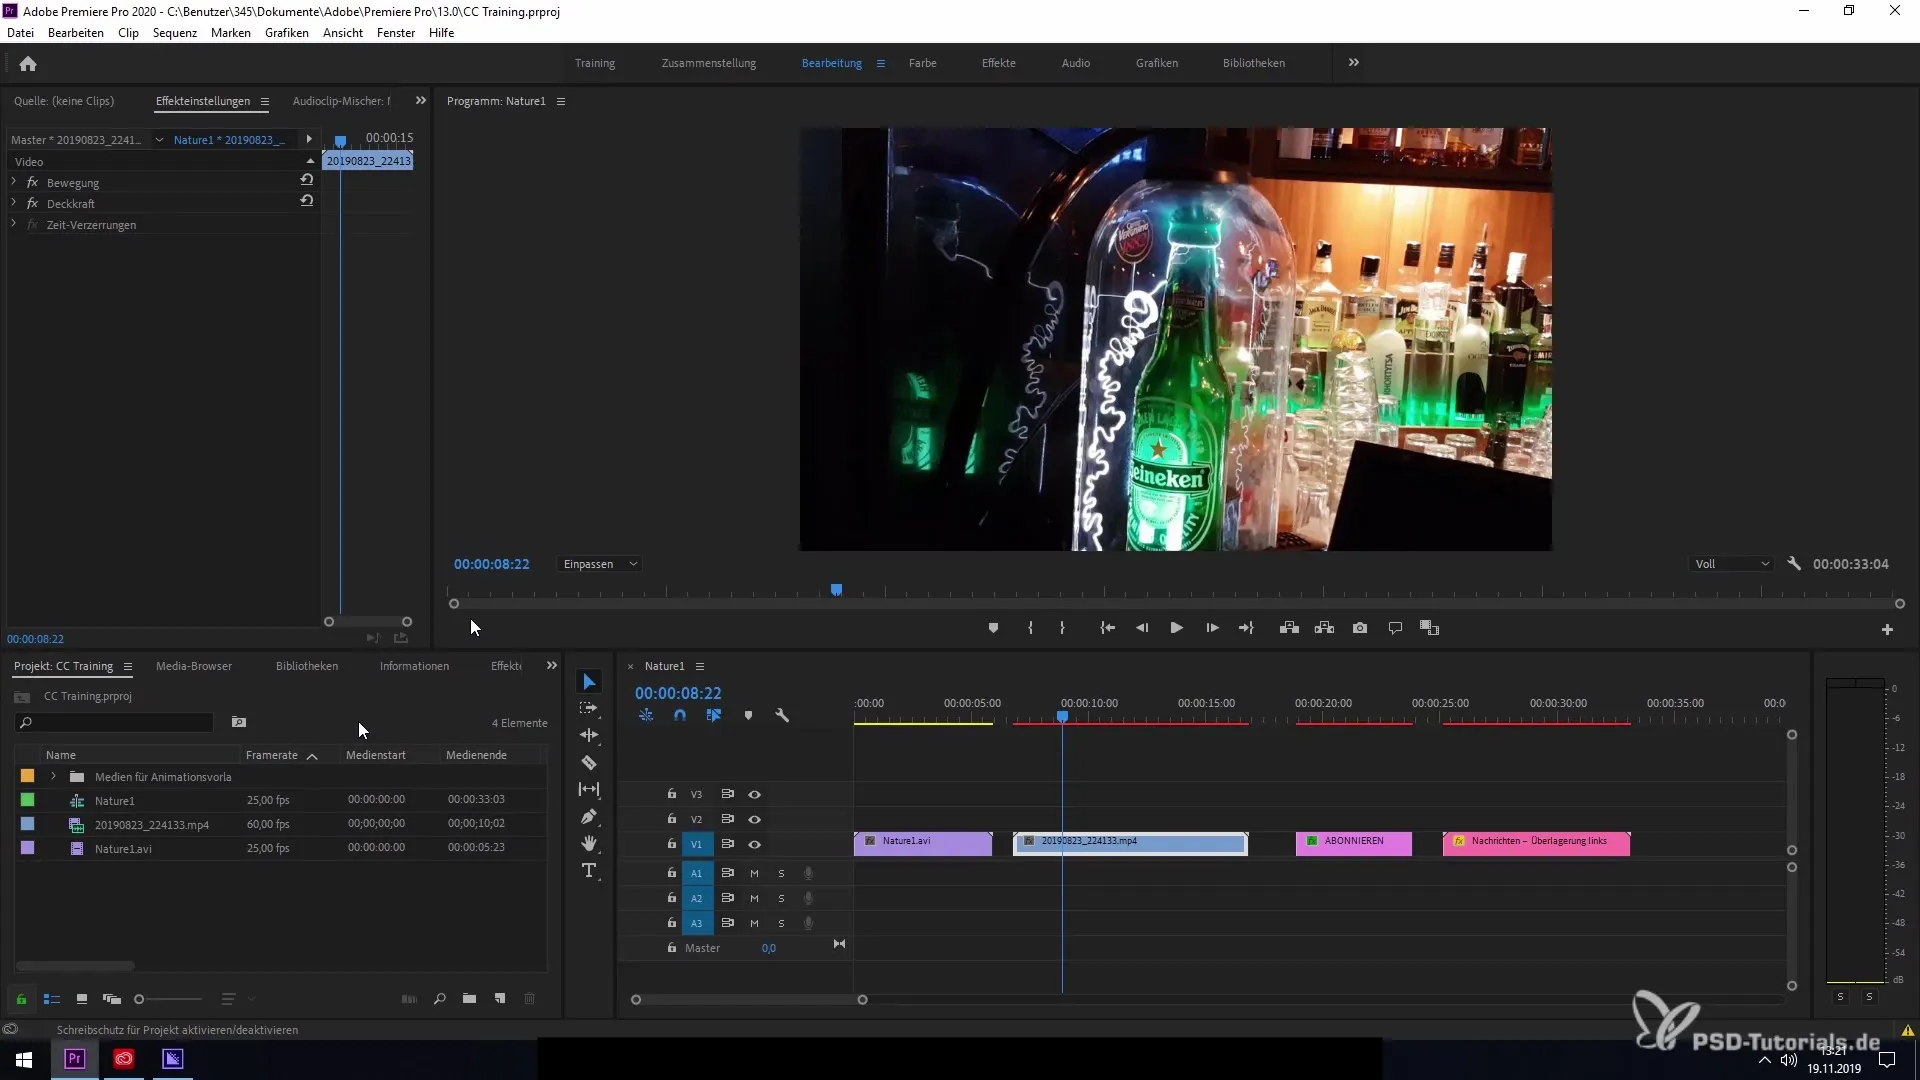Viewport: 1920px width, 1080px height.
Task: Create new bin folder icon
Action: tap(469, 999)
